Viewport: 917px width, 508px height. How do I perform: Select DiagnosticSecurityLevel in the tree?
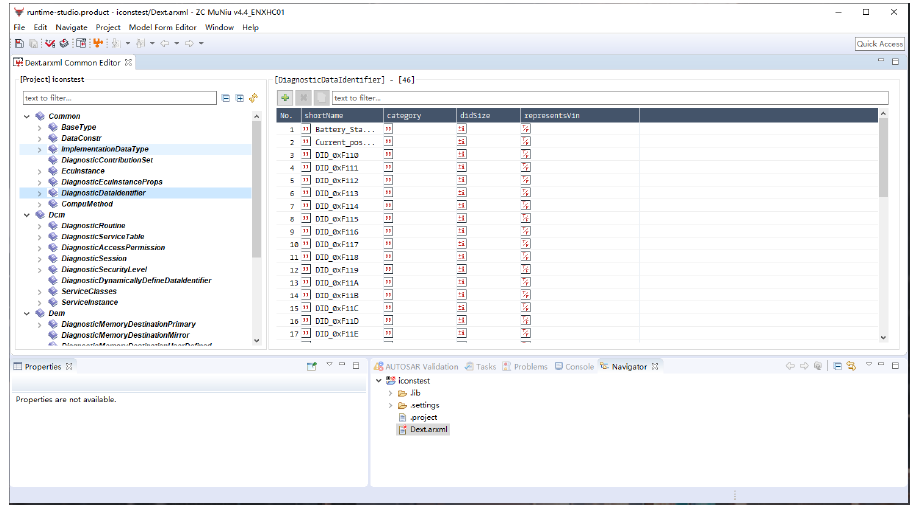[104, 269]
